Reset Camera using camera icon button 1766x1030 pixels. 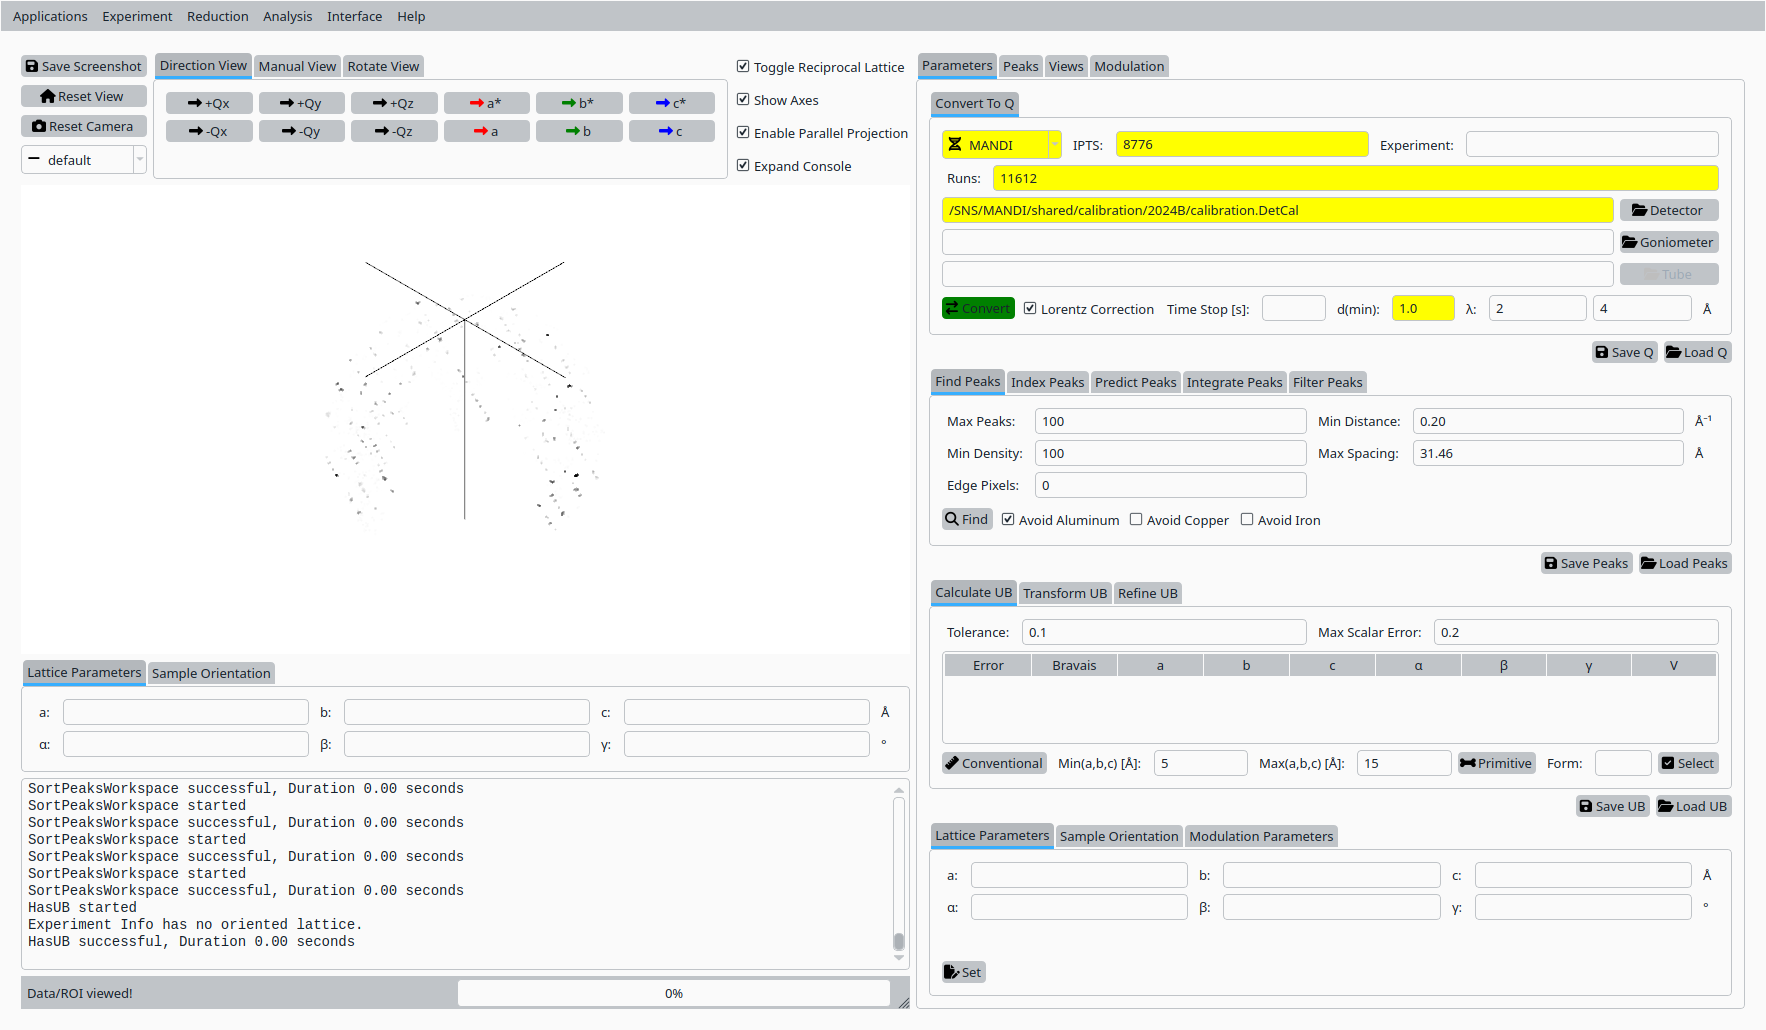84,126
